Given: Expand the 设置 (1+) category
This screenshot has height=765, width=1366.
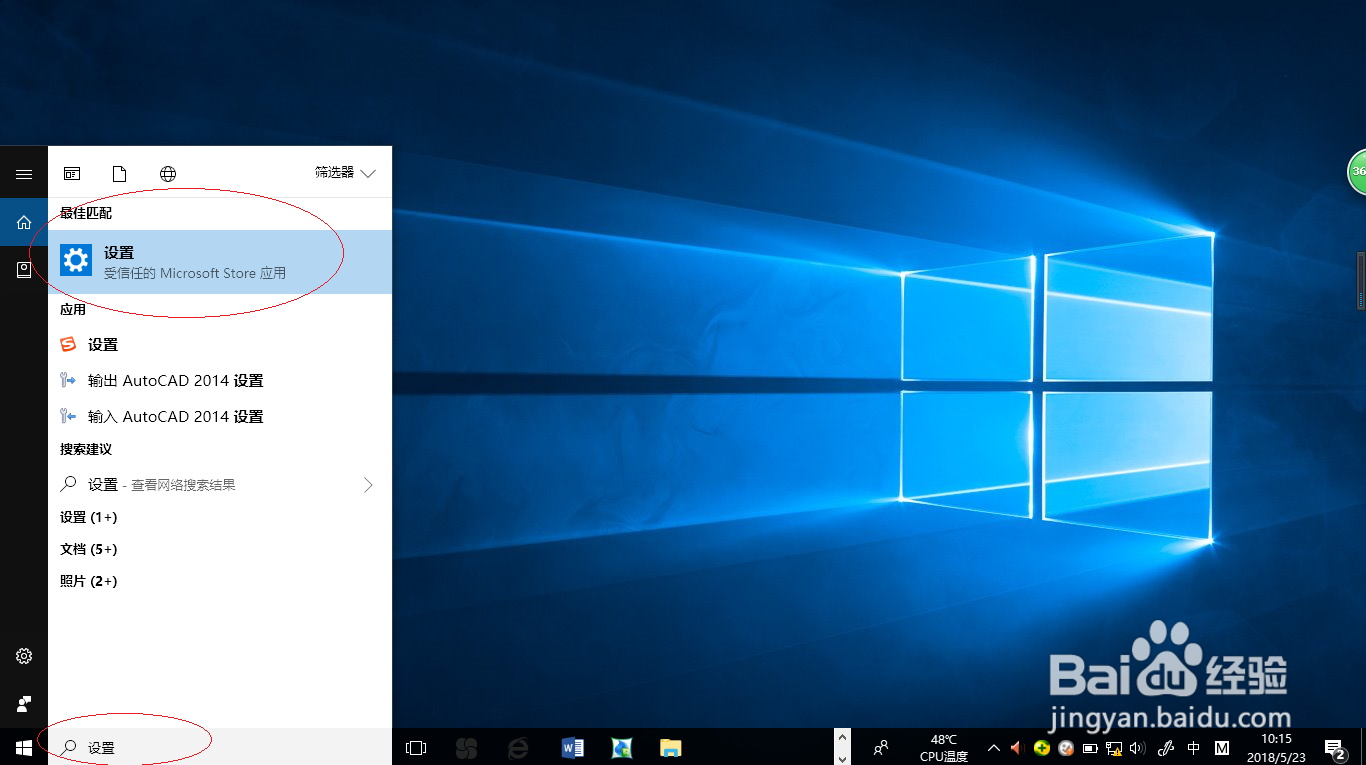Looking at the screenshot, I should pos(88,517).
